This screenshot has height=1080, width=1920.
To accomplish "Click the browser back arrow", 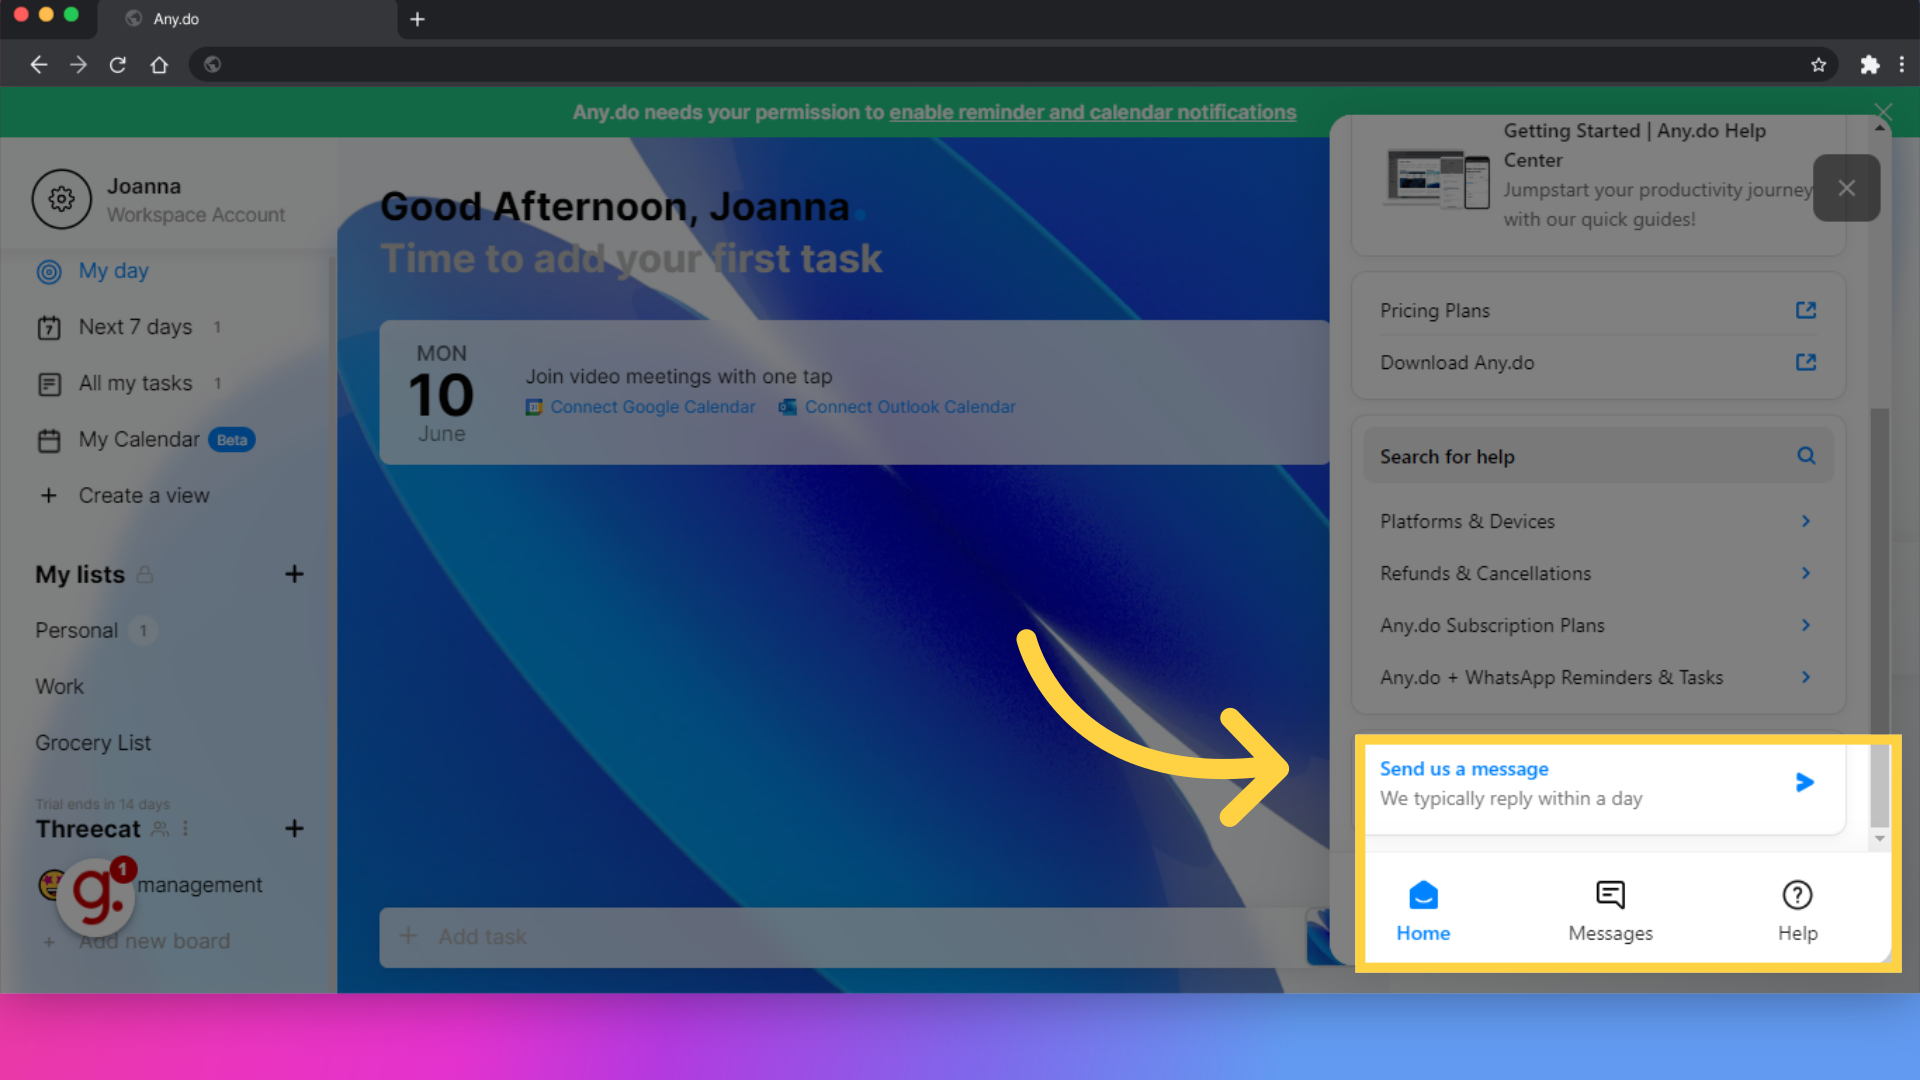I will (x=39, y=65).
